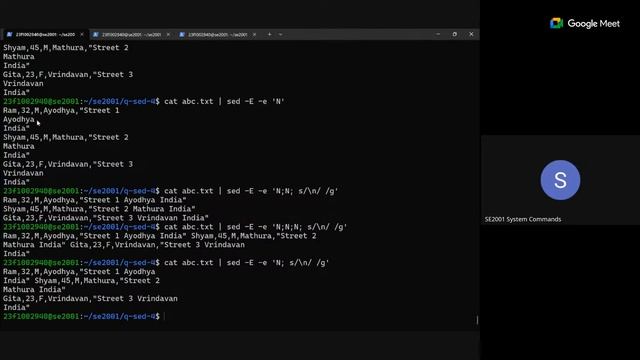This screenshot has width=640, height=360.
Task: Click output line Gita,23,F,Vrindavan,"Street 3 Vrindavan India"
Action: pos(106,218)
